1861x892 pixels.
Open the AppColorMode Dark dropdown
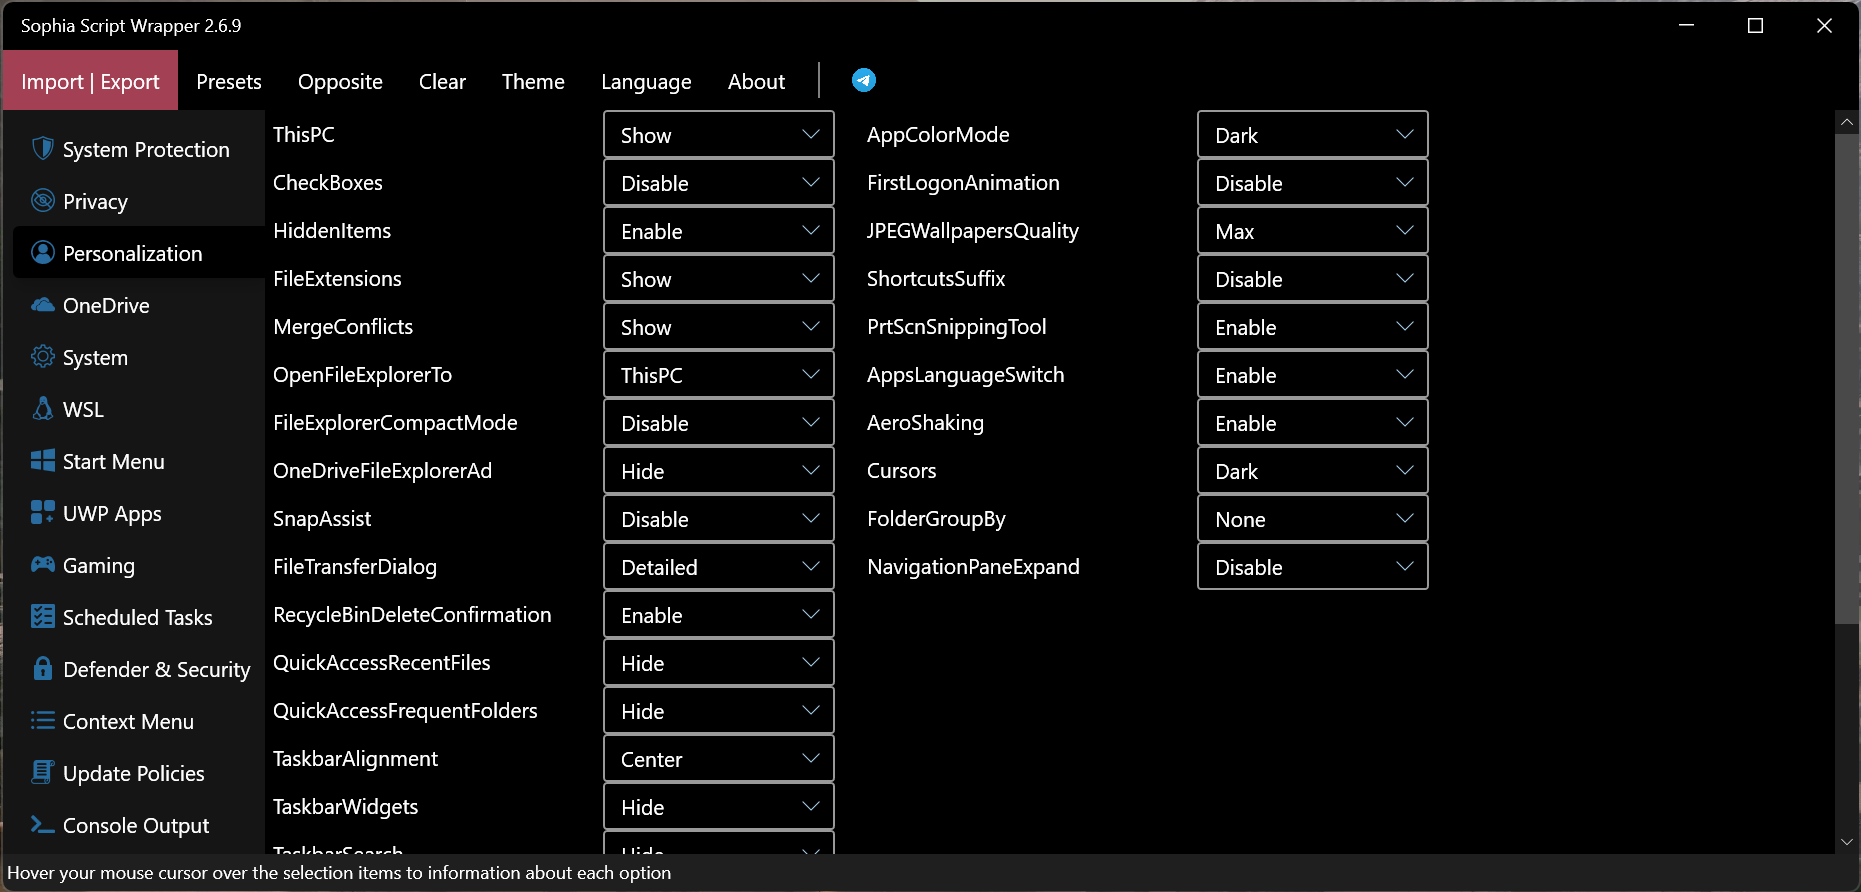[x=1313, y=134]
